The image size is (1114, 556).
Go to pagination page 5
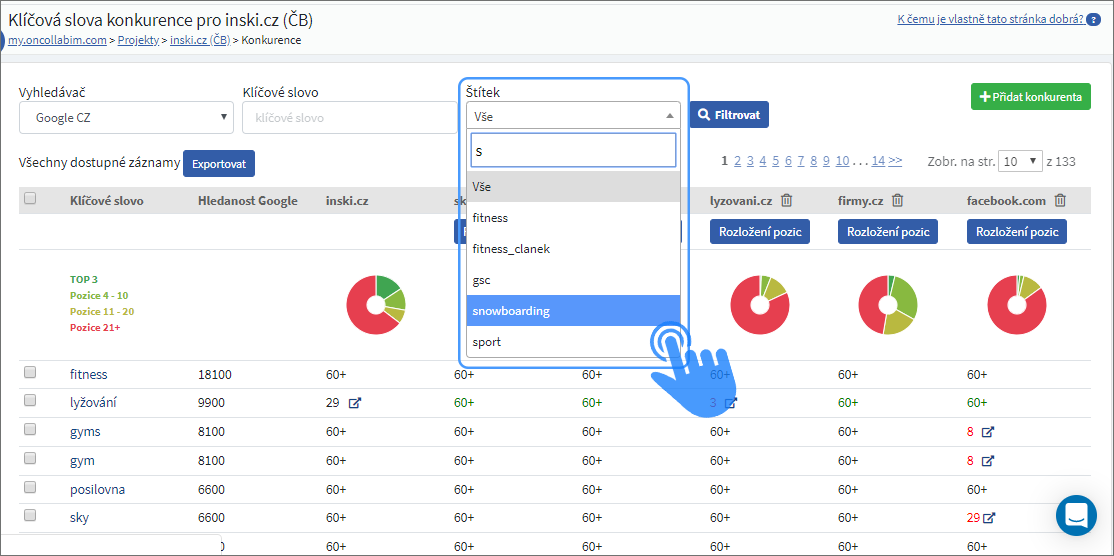[x=776, y=161]
